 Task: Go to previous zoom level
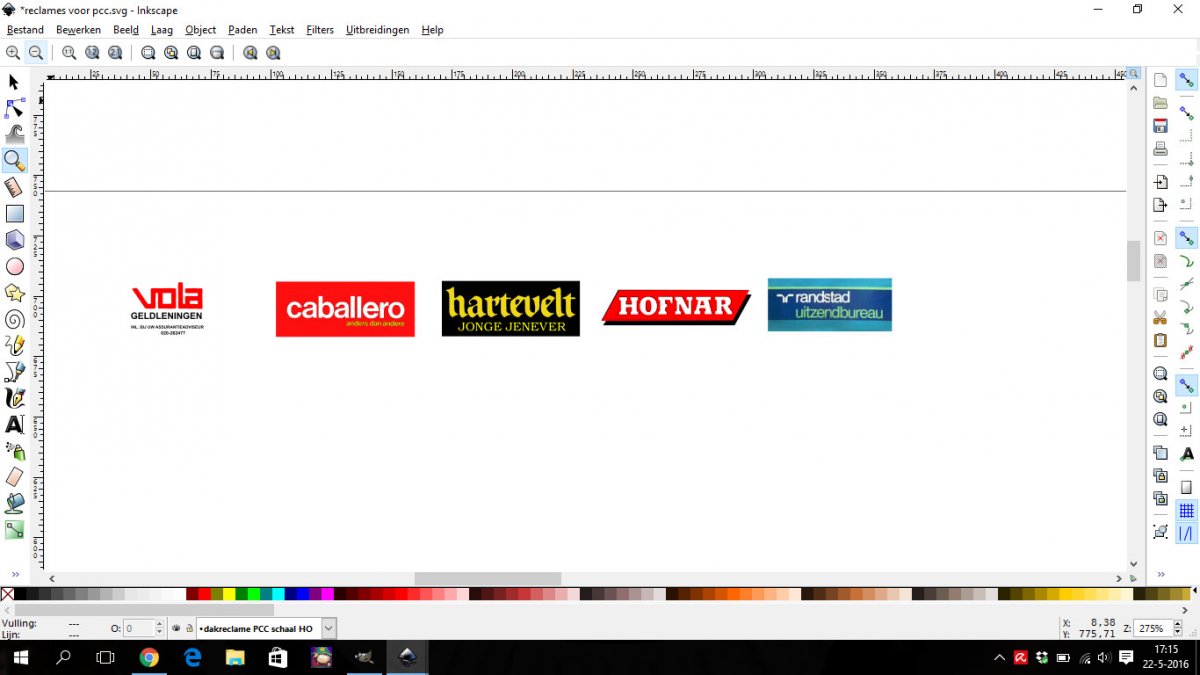(250, 53)
